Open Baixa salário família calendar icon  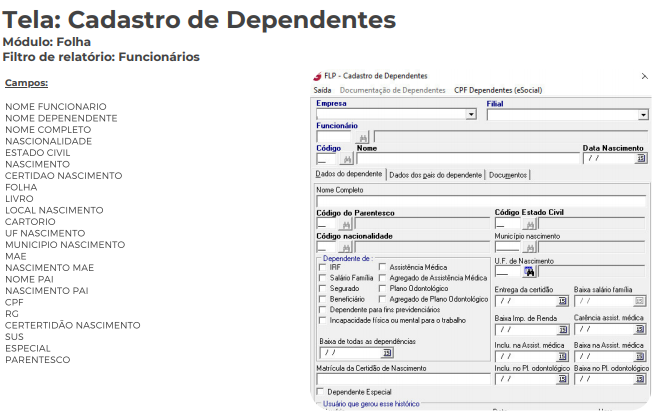click(639, 301)
